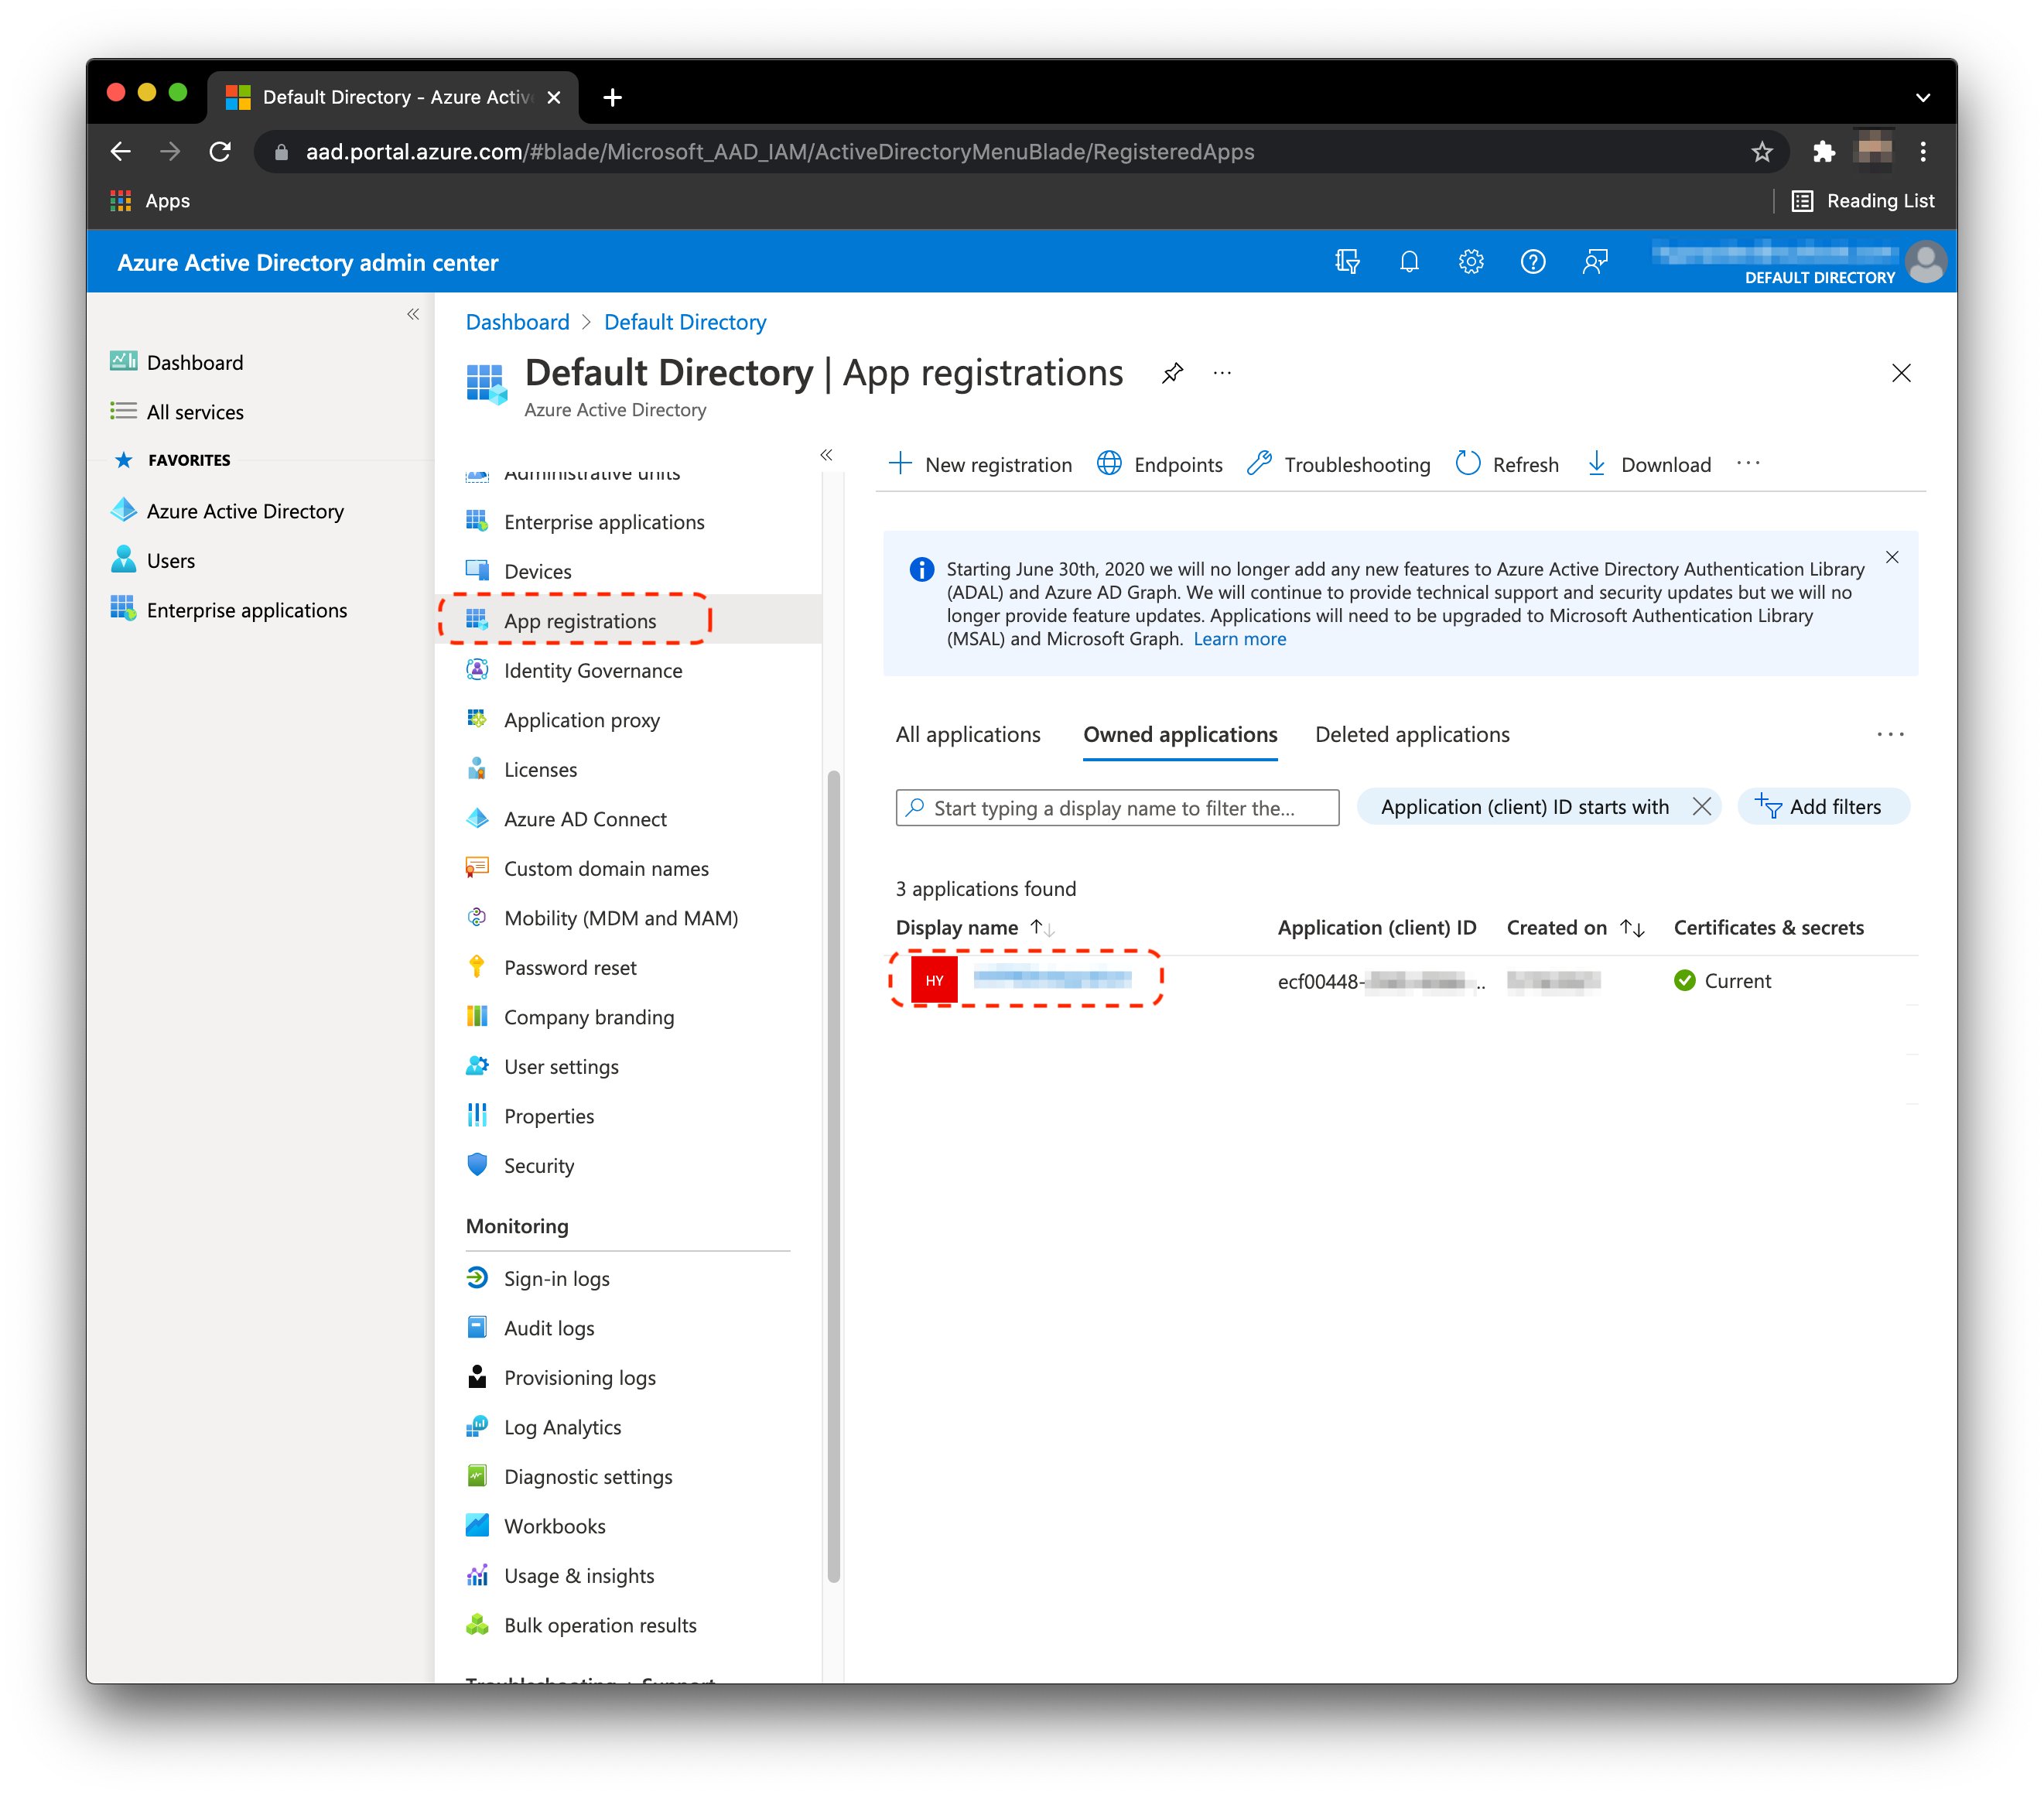
Task: Open the notifications bell icon
Action: click(1409, 262)
